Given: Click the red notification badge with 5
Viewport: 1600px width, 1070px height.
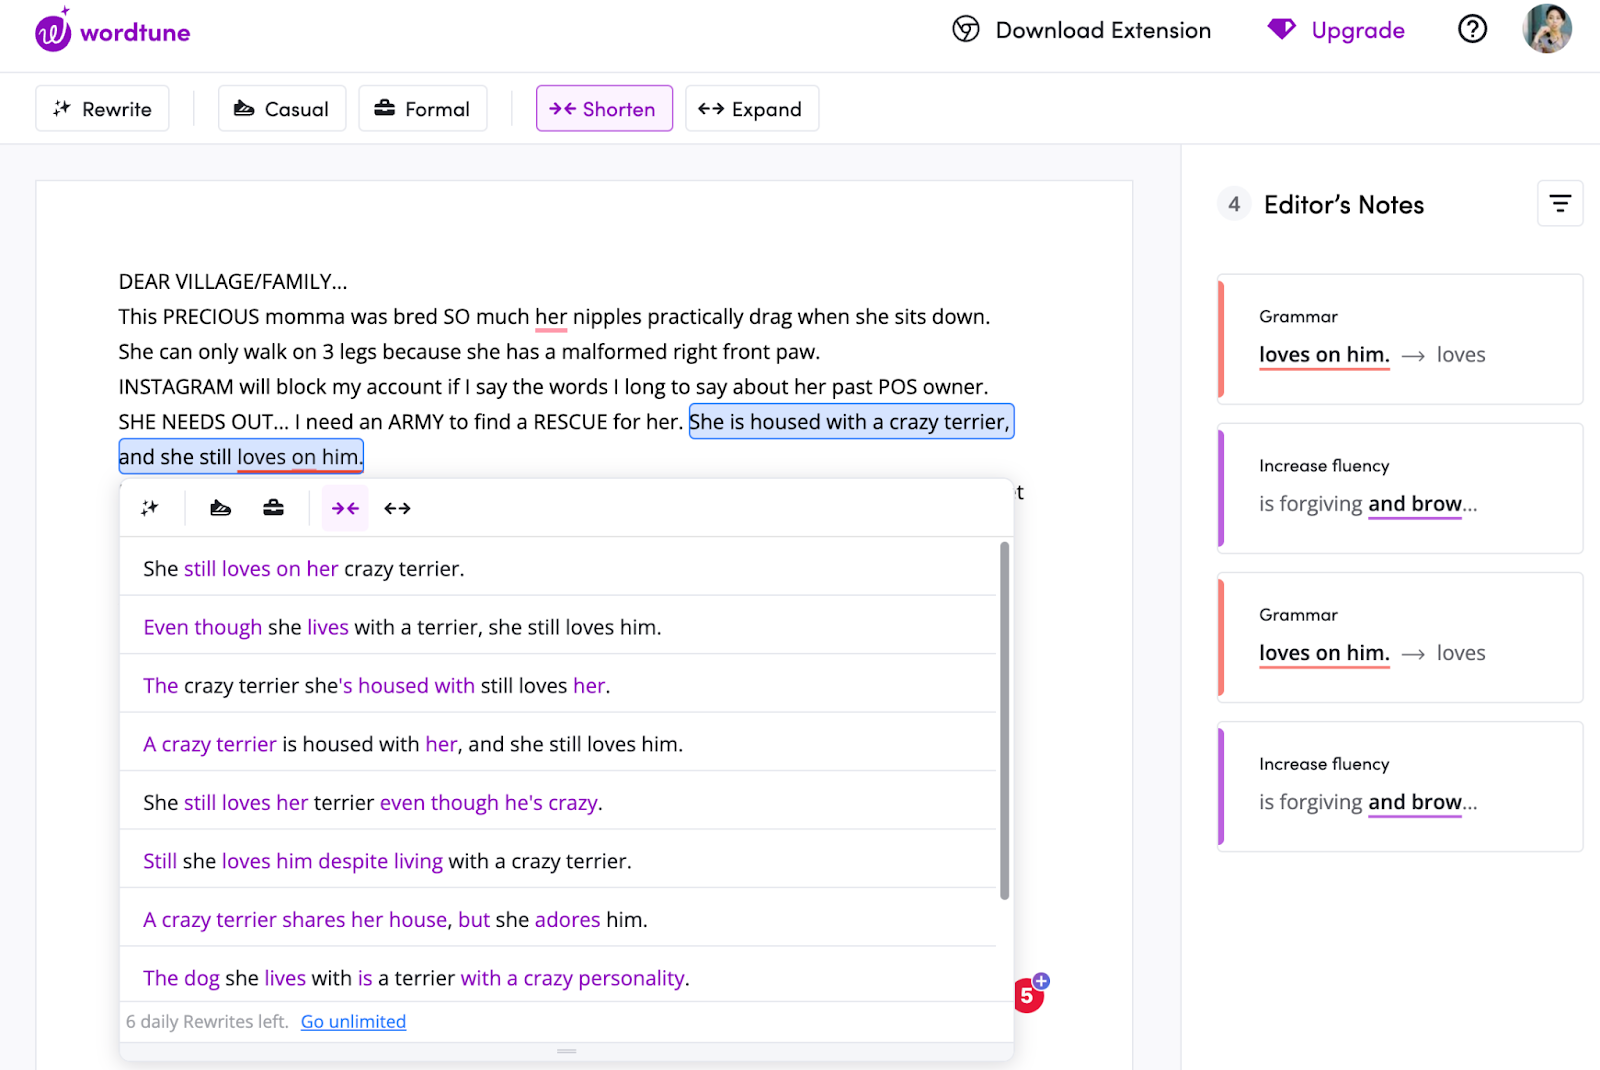Looking at the screenshot, I should click(1029, 995).
